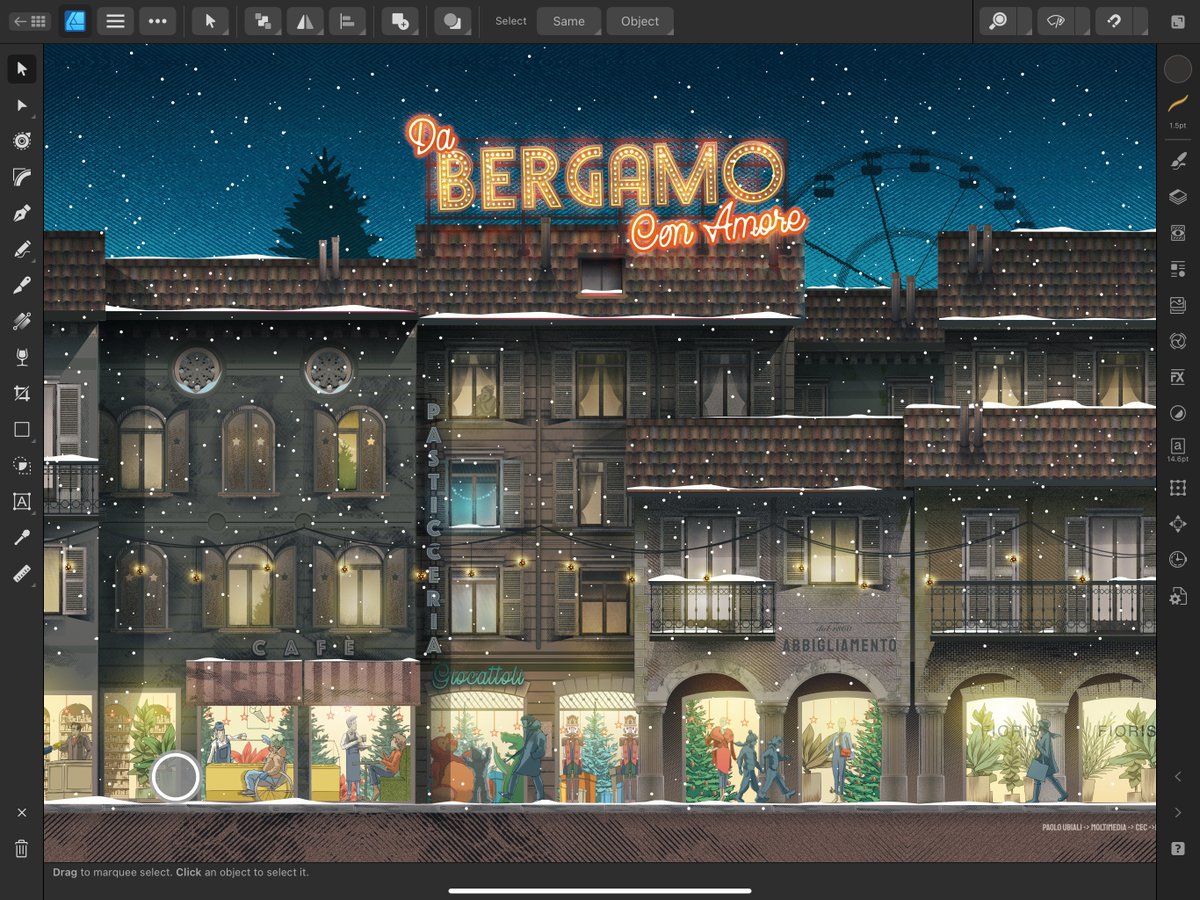1200x900 pixels.
Task: Open the document settings gear studio
Action: tap(1178, 596)
